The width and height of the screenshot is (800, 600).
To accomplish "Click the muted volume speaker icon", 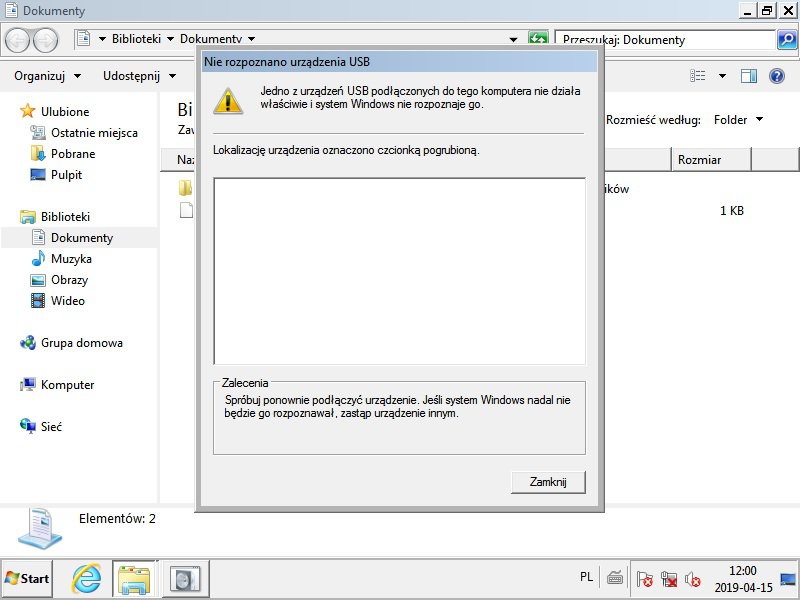I will (692, 579).
